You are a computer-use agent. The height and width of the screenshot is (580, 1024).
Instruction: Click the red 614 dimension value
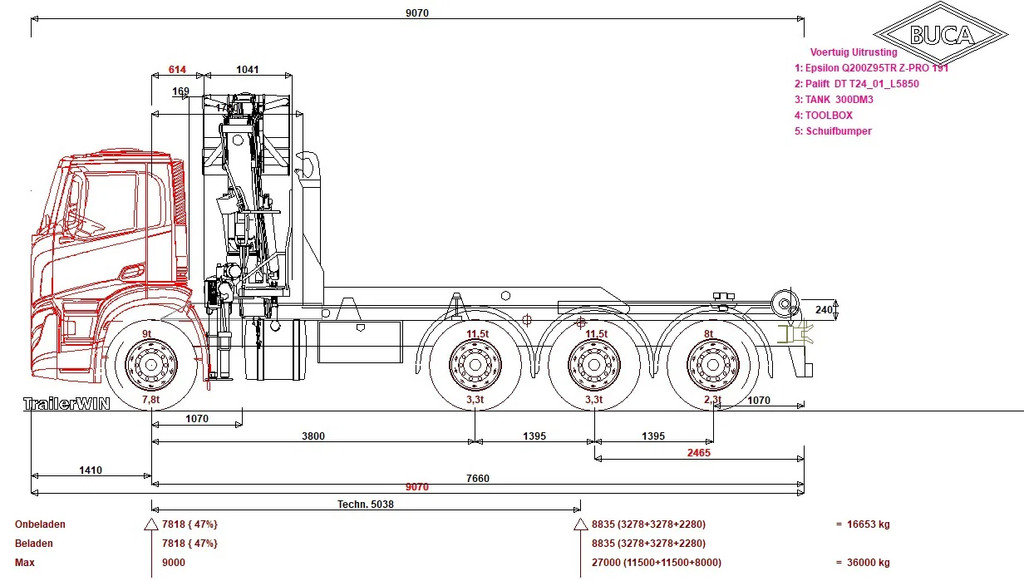click(x=177, y=69)
